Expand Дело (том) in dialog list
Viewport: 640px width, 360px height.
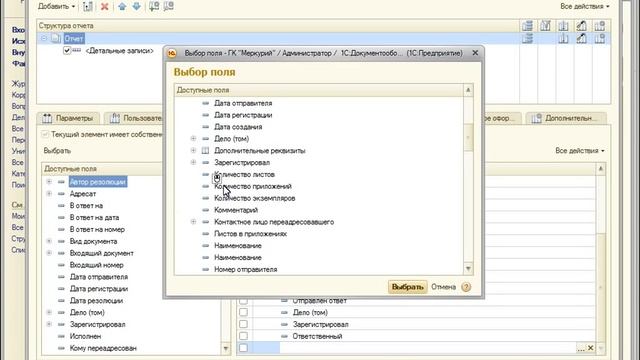point(193,139)
